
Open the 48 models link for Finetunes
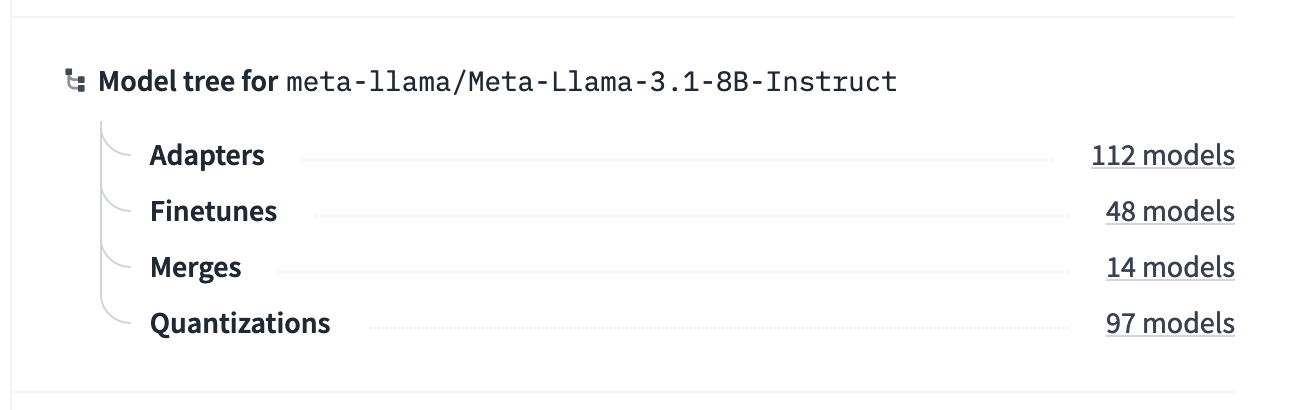(x=1170, y=212)
